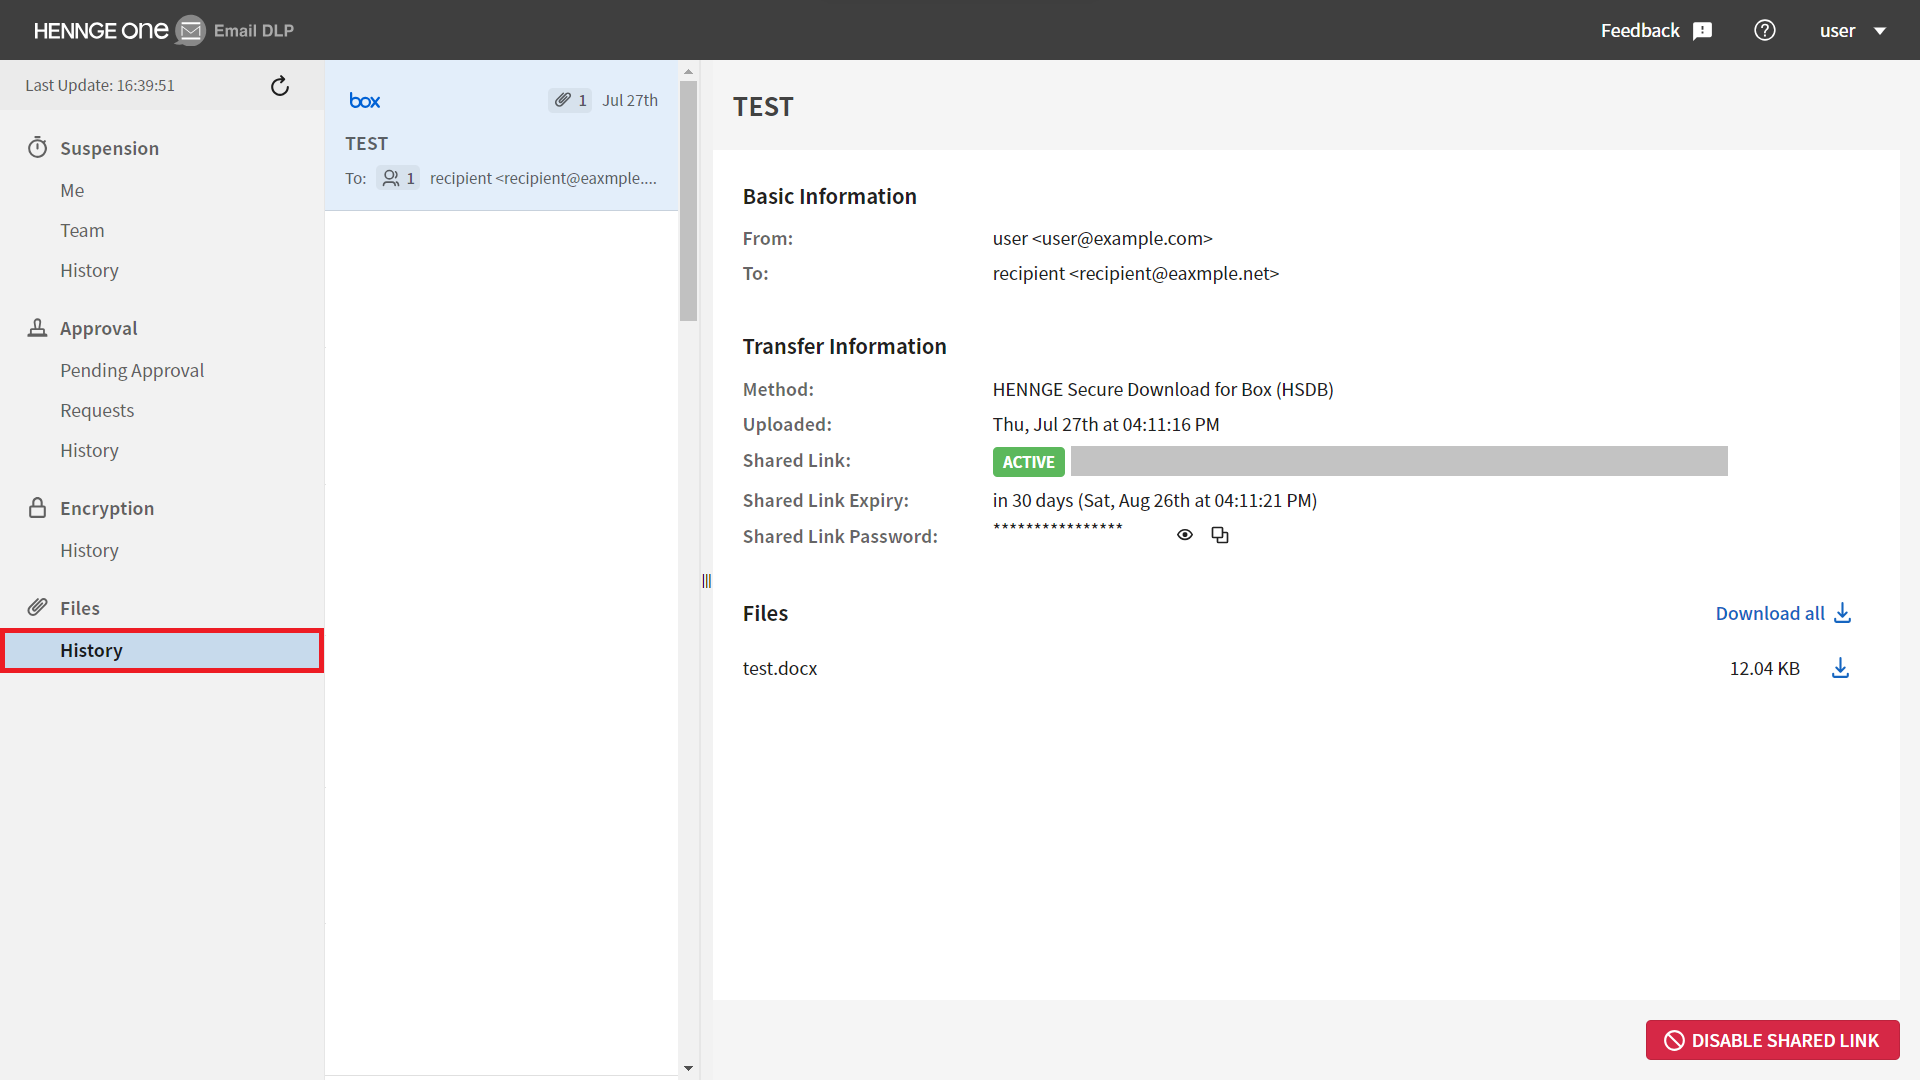
Task: Click the test.docx file name
Action: [x=780, y=668]
